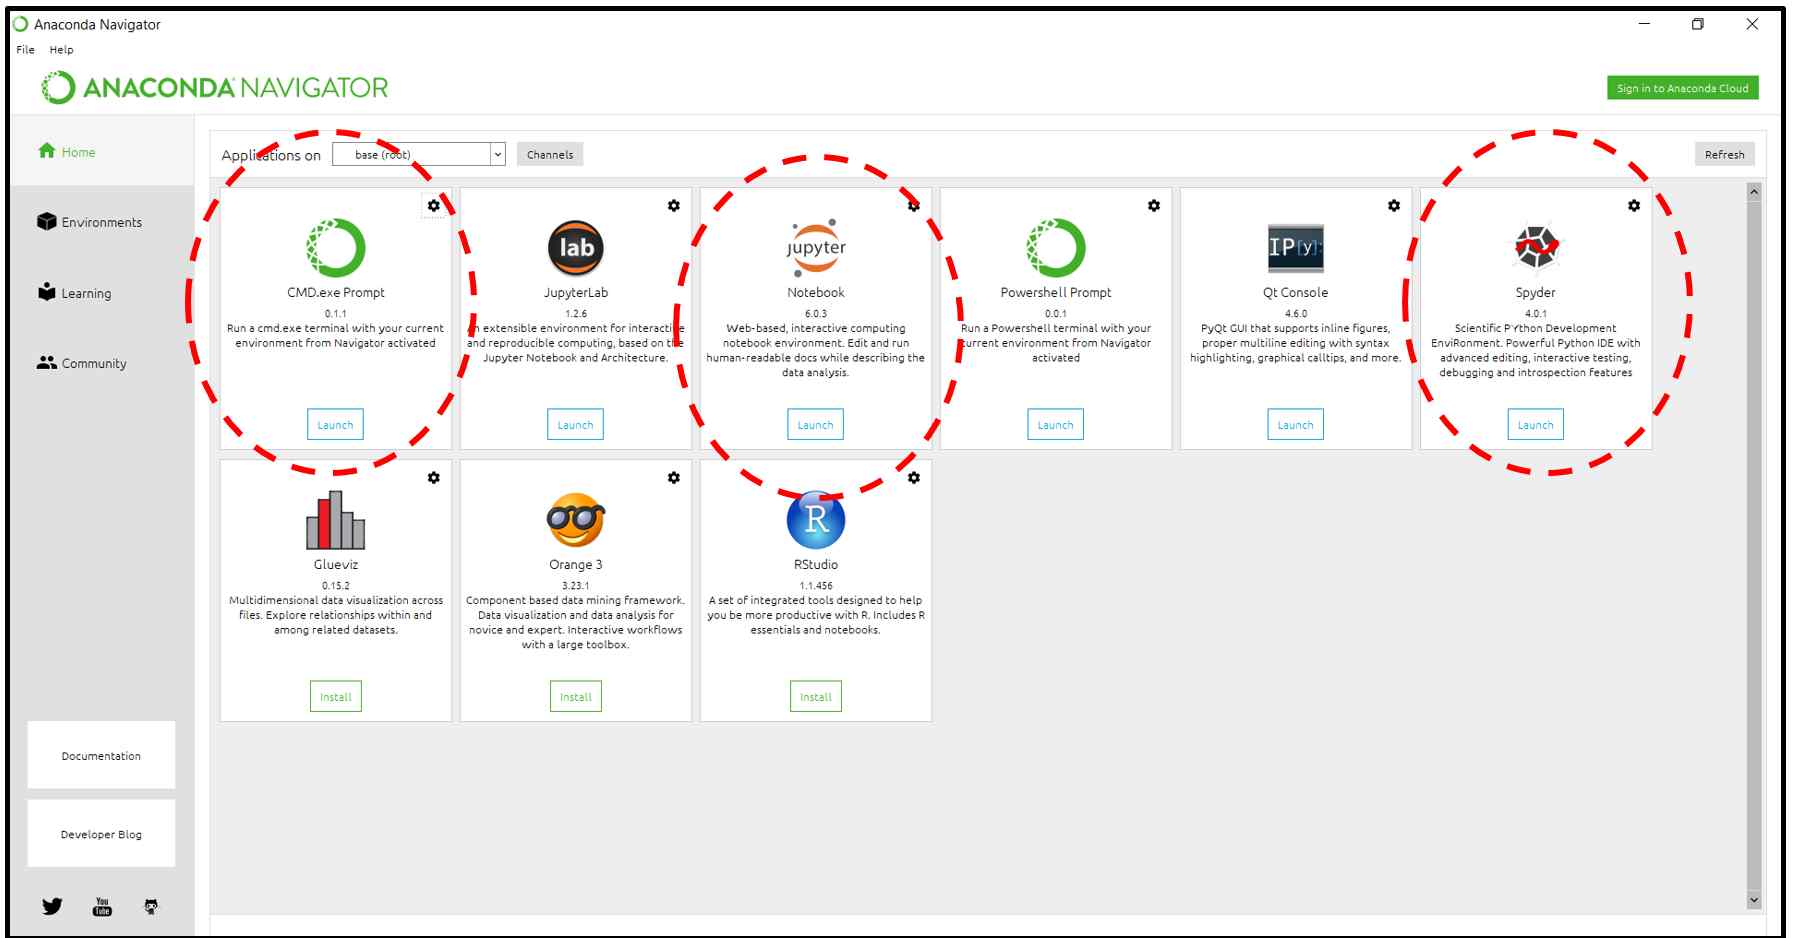Click the 'Spyder' card title

tap(1535, 292)
